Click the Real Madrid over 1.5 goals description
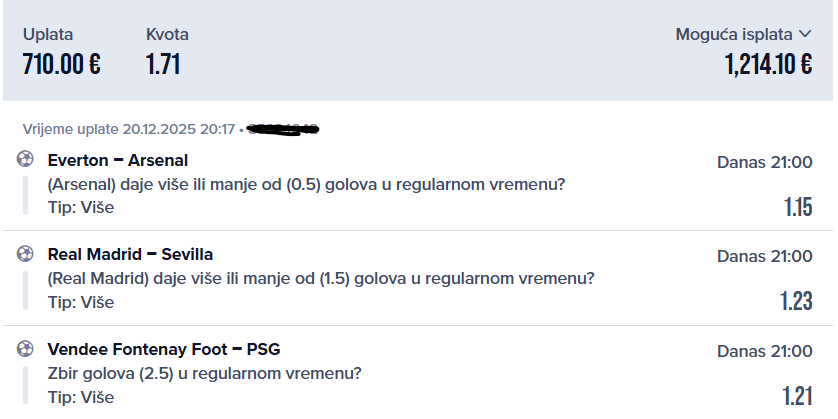Viewport: 838px width, 419px height. click(321, 278)
